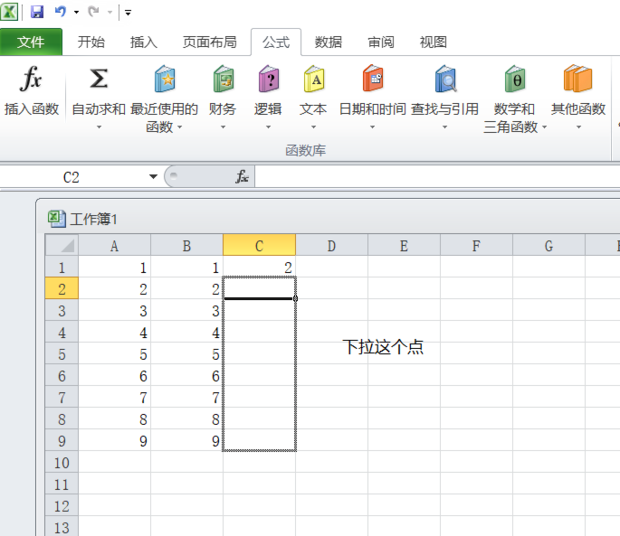Switch to the 插入 tab
Image resolution: width=620 pixels, height=536 pixels.
[x=144, y=42]
